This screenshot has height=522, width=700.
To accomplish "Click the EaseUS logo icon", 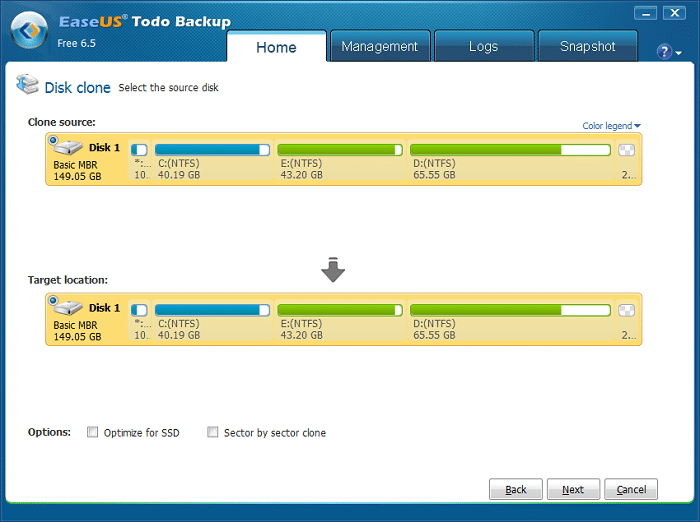I will [29, 30].
